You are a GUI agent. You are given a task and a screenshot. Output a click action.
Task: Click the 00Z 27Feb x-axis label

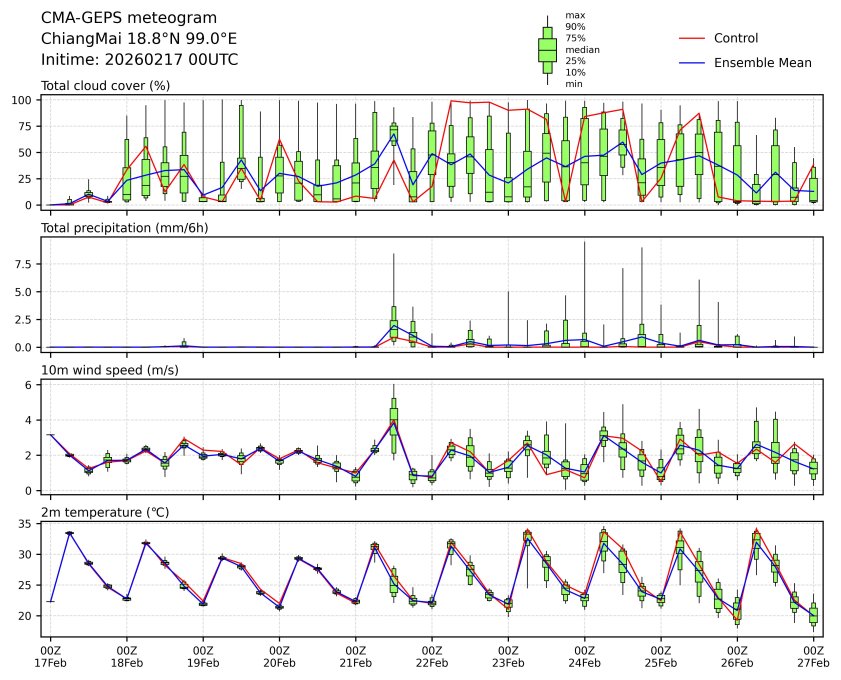(812, 656)
